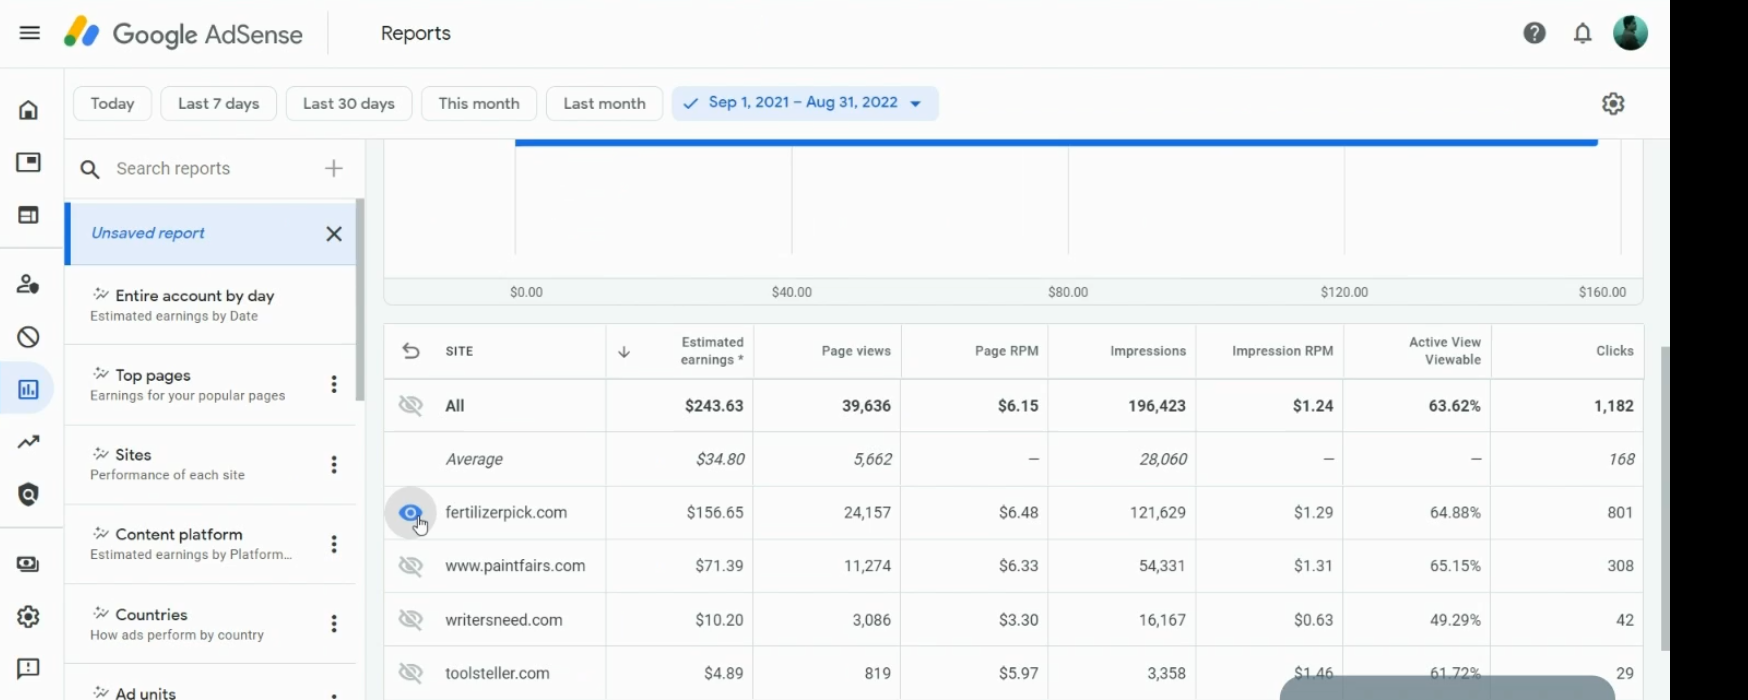Click writersneed.com site name
Image resolution: width=1748 pixels, height=700 pixels.
point(504,620)
